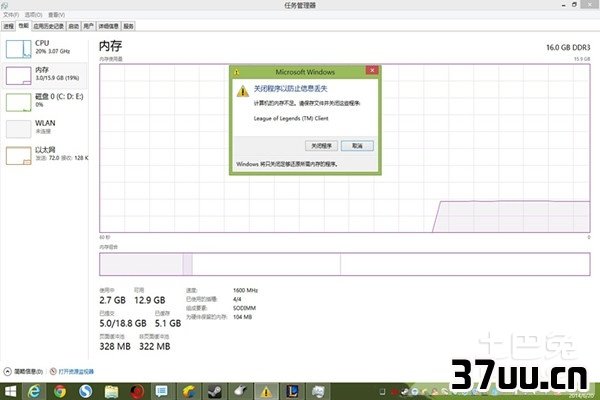This screenshot has height=400, width=600.
Task: Switch to the 进程 tab
Action: (9, 26)
